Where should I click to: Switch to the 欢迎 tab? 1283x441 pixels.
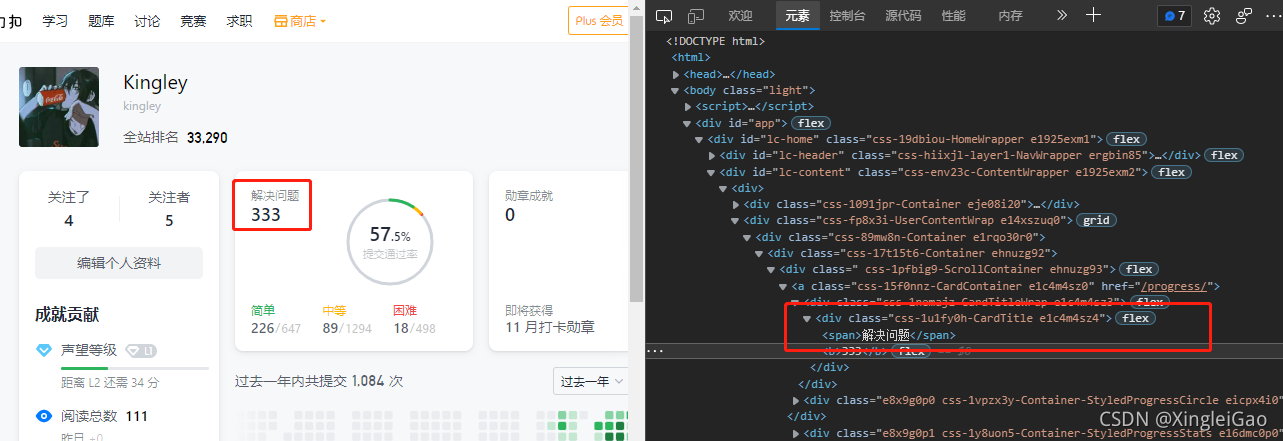[740, 16]
